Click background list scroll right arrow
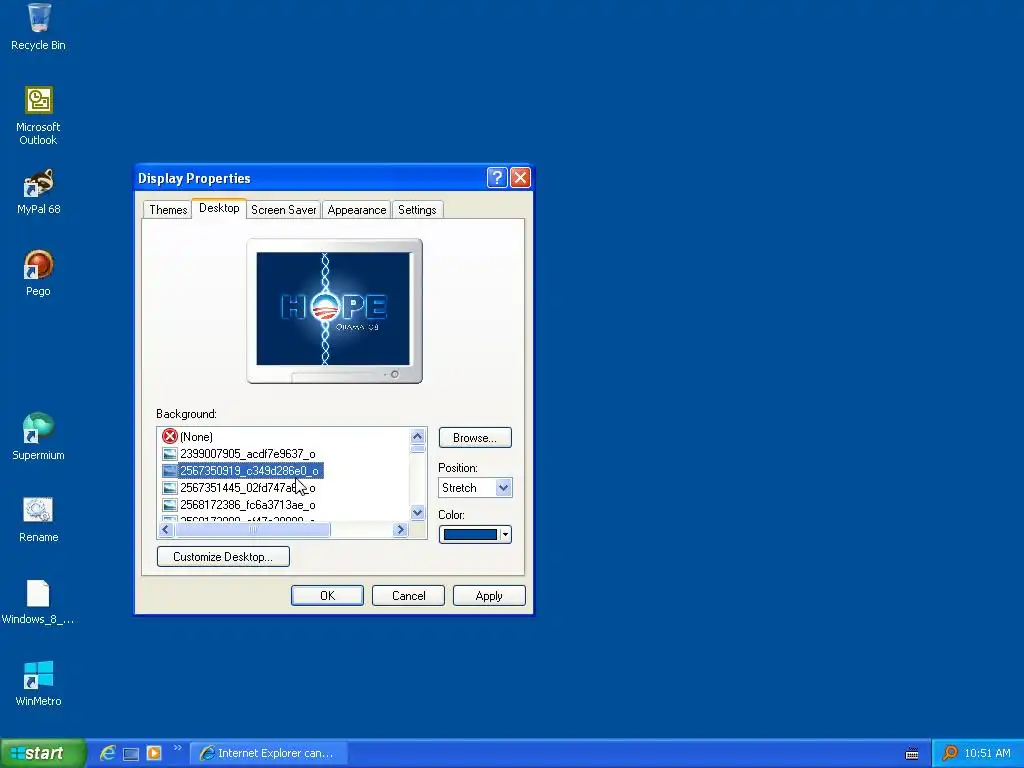The height and width of the screenshot is (768, 1024). click(400, 530)
